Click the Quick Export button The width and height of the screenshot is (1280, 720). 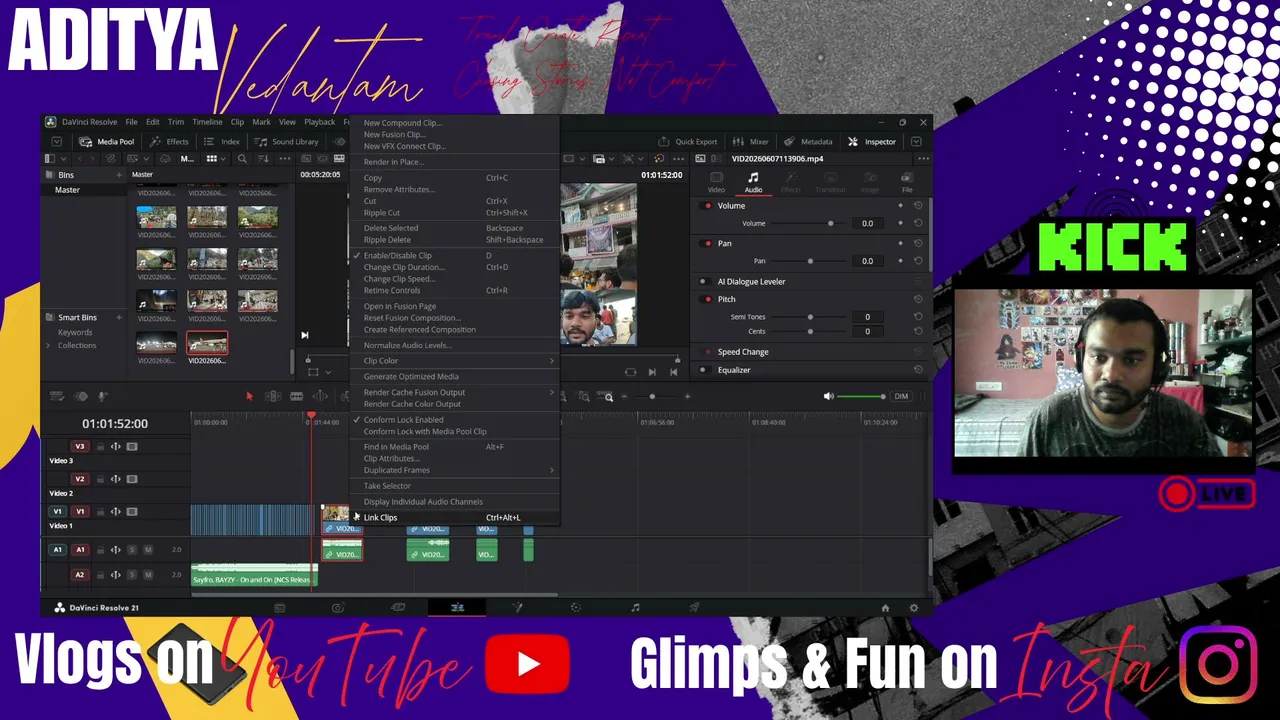tap(688, 142)
